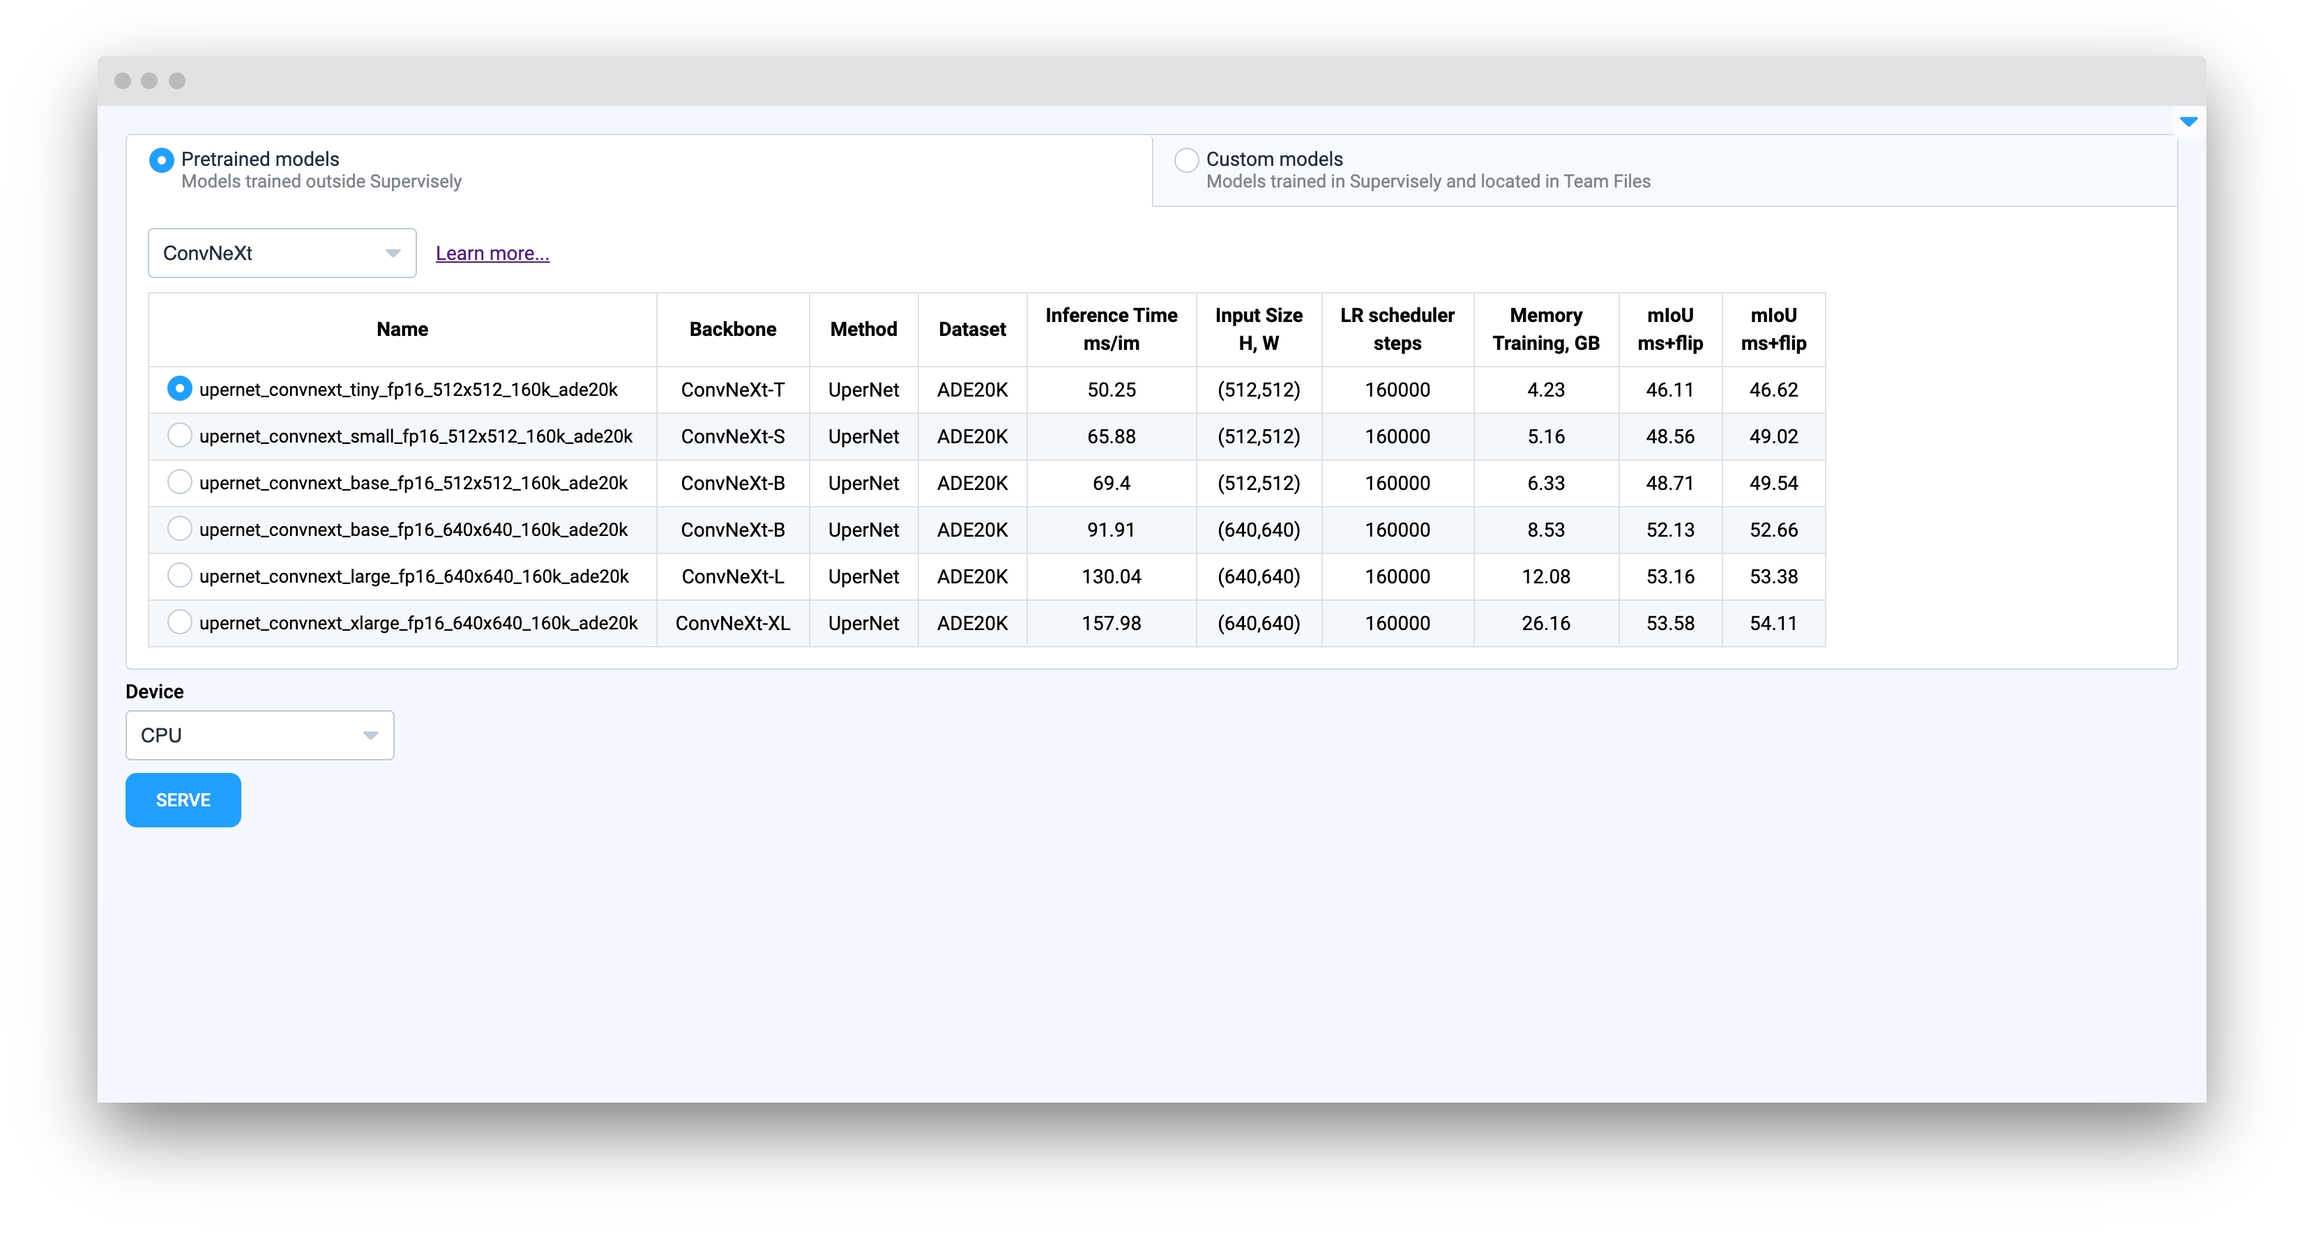Click the memory value 26.16
Viewport: 2304px width, 1242px height.
[1546, 623]
